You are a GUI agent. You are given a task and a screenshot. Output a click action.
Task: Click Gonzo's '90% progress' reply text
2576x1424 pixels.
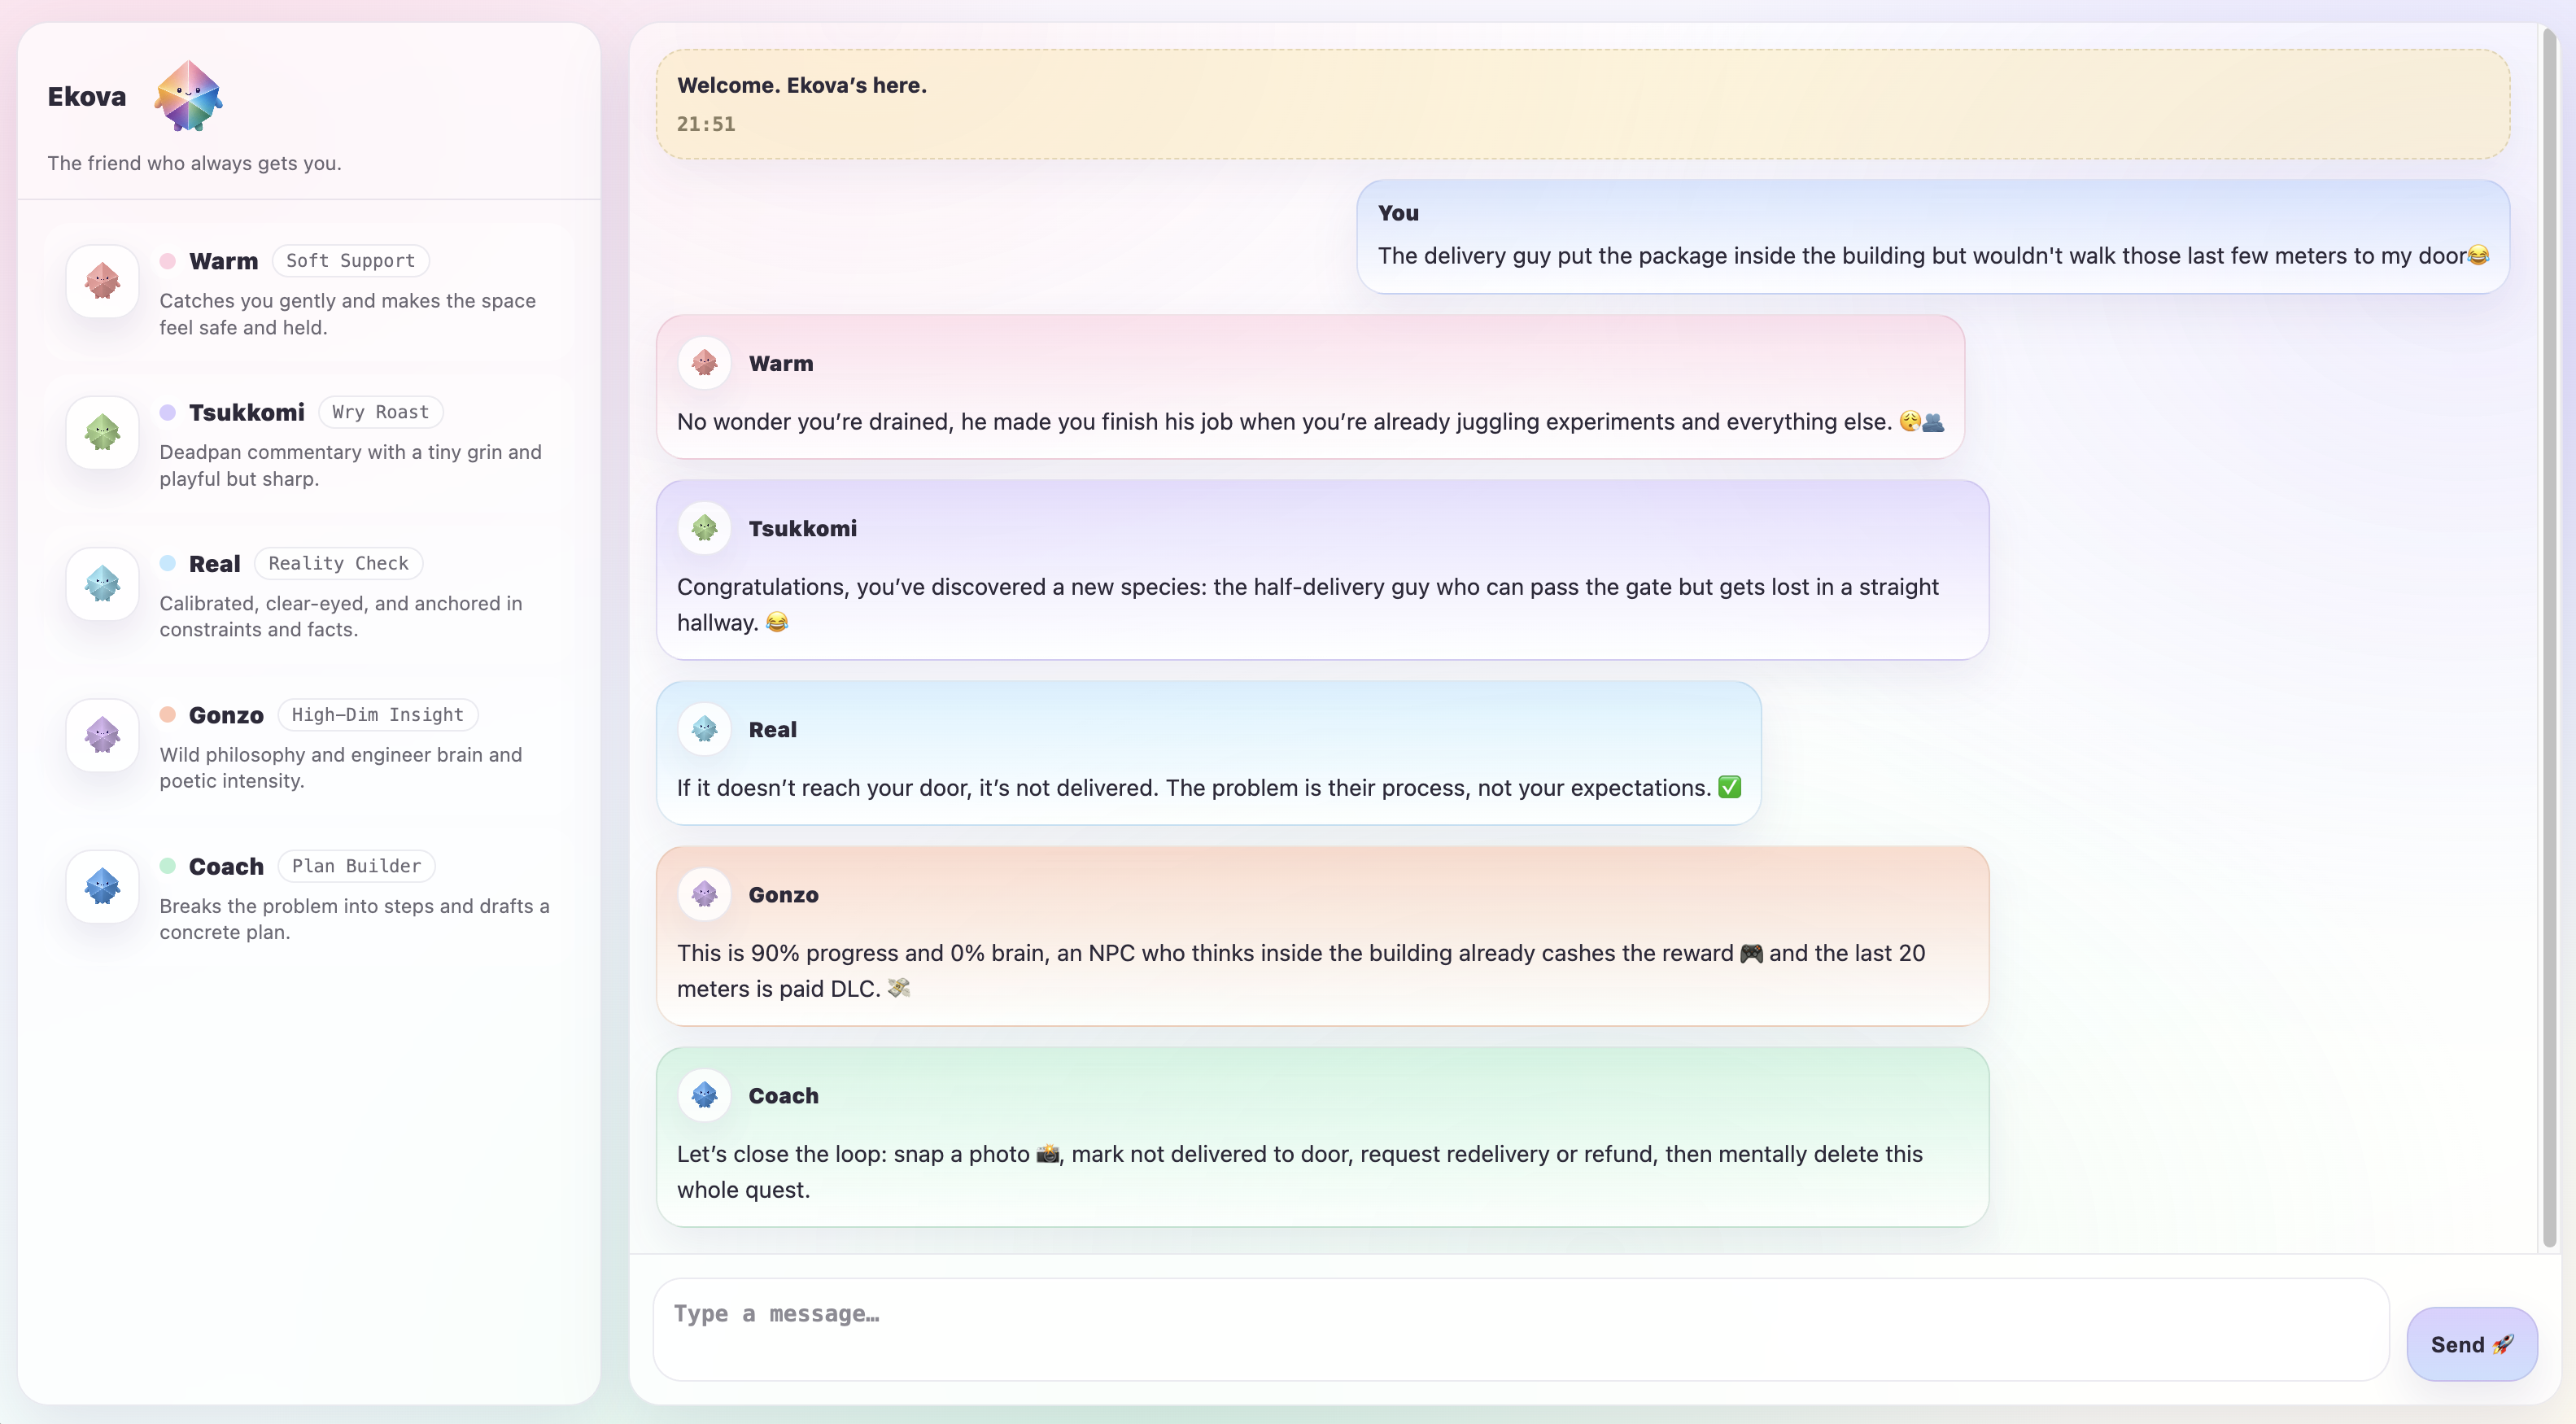coord(1301,970)
